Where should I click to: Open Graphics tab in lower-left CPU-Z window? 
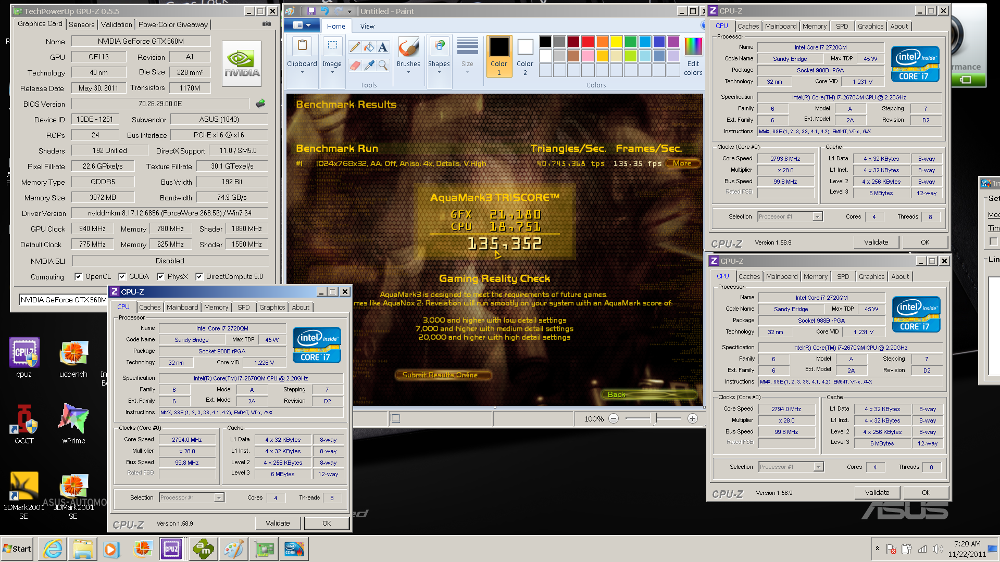pos(272,307)
